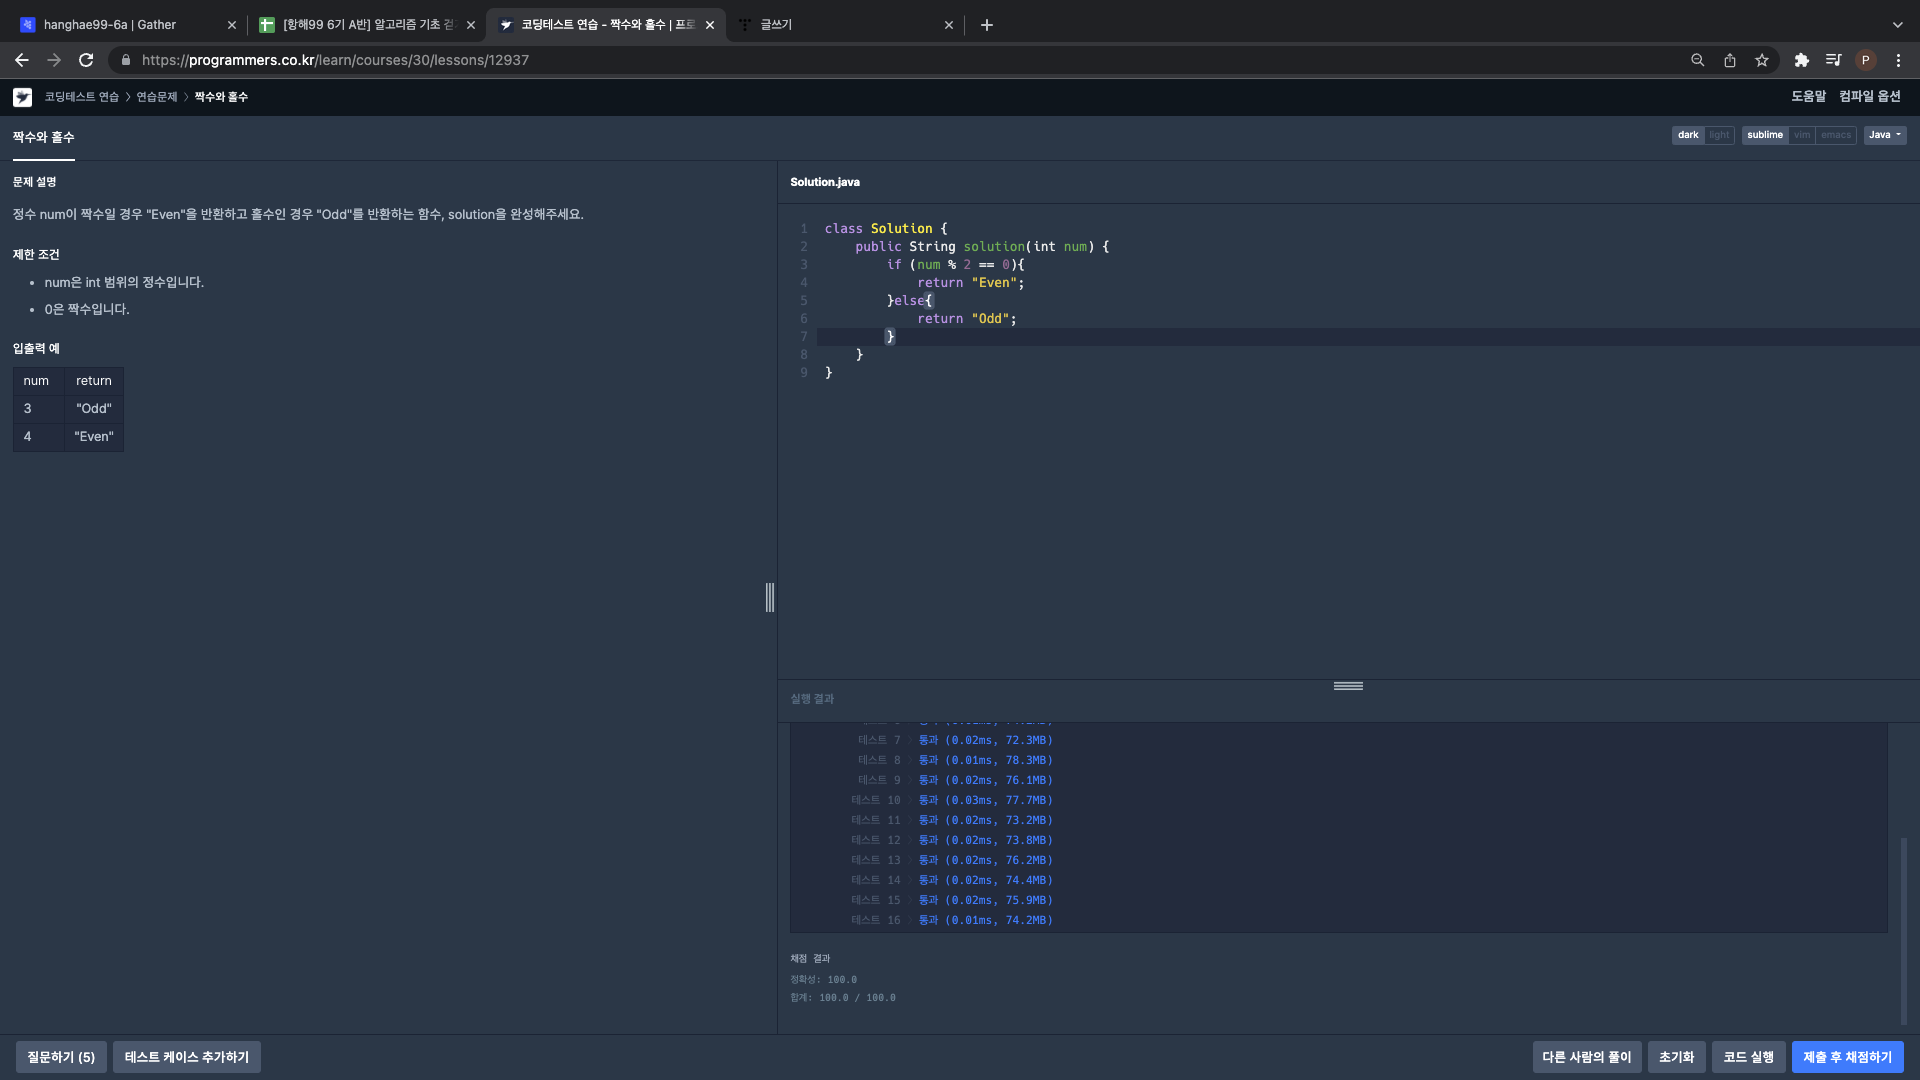Reload the page with refresh icon
The image size is (1920, 1080).
86,60
